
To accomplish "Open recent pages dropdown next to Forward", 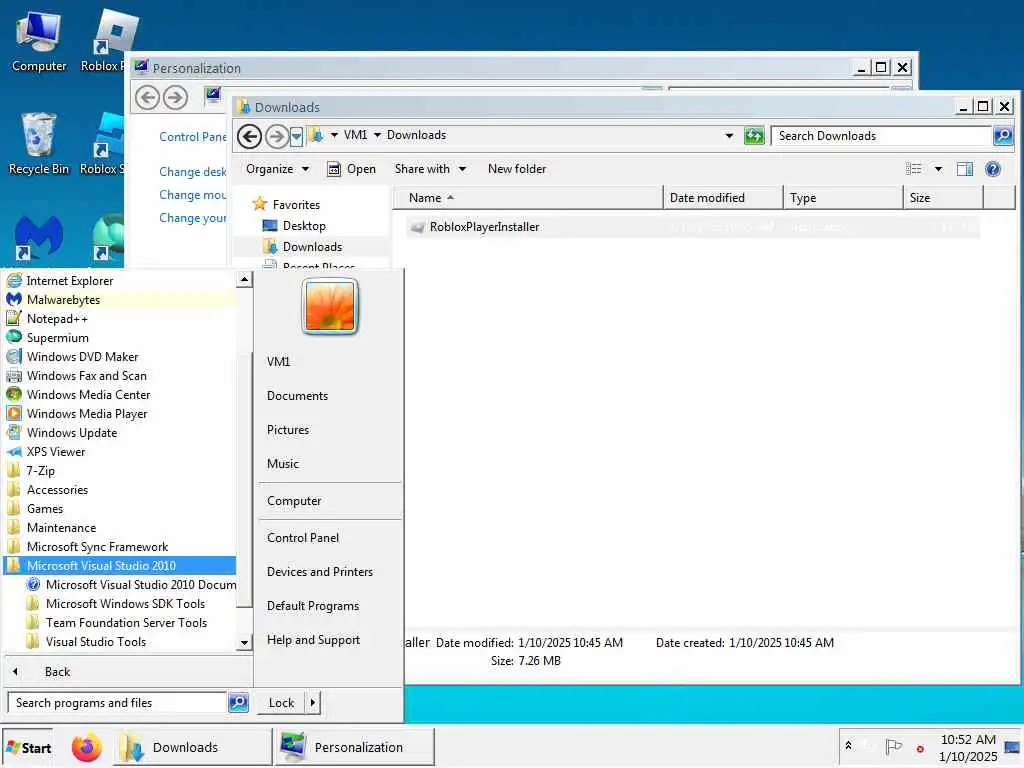I will click(296, 136).
